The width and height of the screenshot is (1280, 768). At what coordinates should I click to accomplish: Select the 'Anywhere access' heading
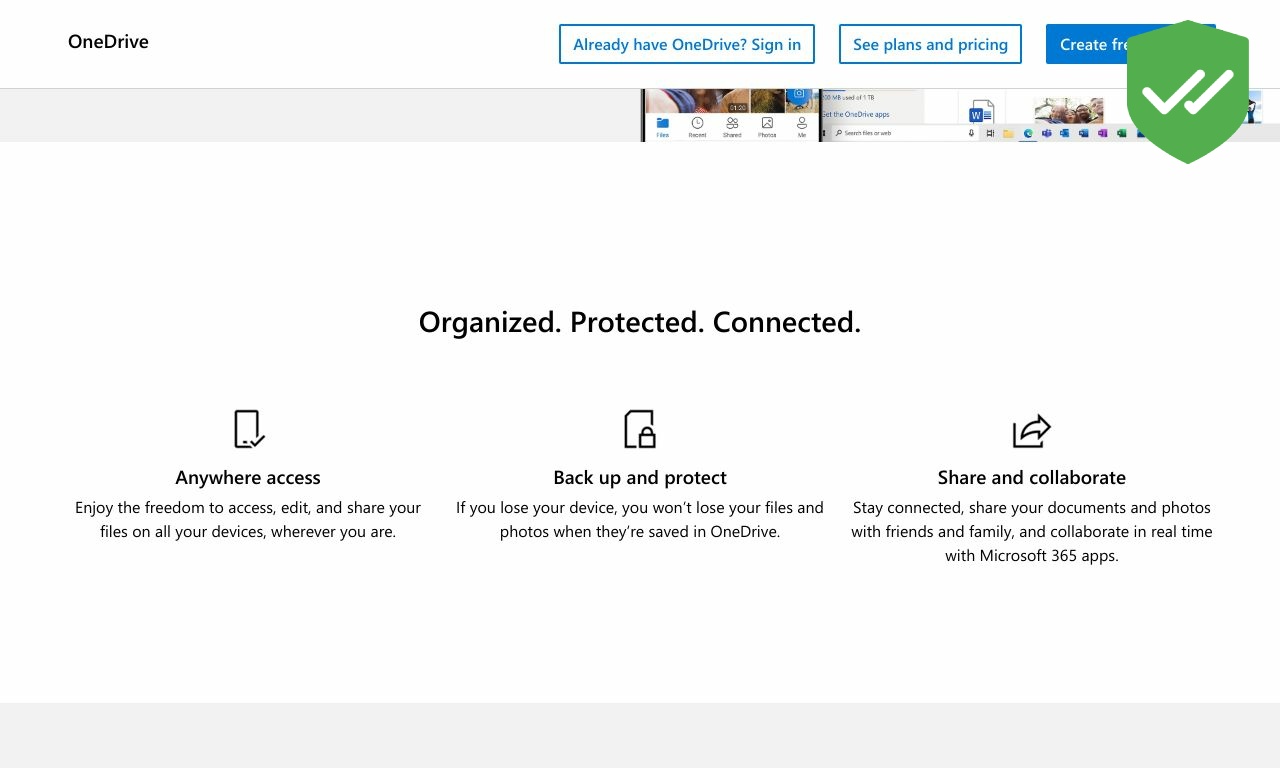click(248, 478)
